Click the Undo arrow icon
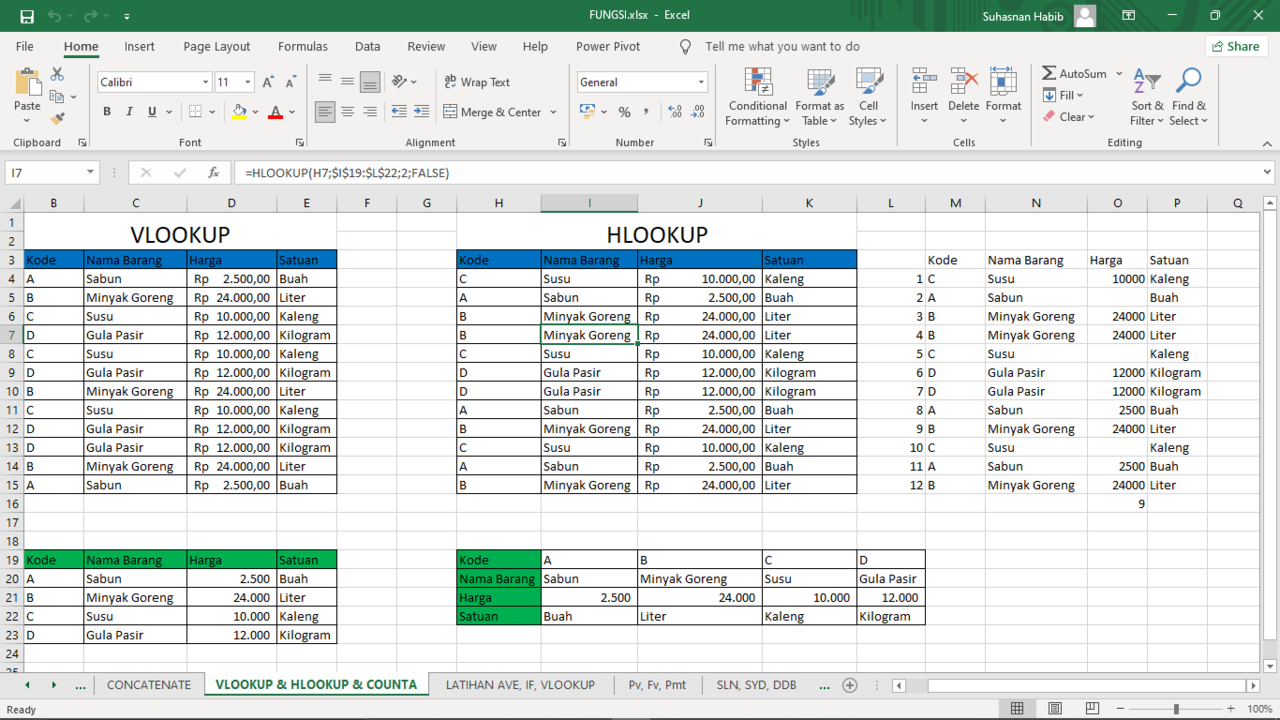Viewport: 1280px width, 720px height. tap(54, 16)
